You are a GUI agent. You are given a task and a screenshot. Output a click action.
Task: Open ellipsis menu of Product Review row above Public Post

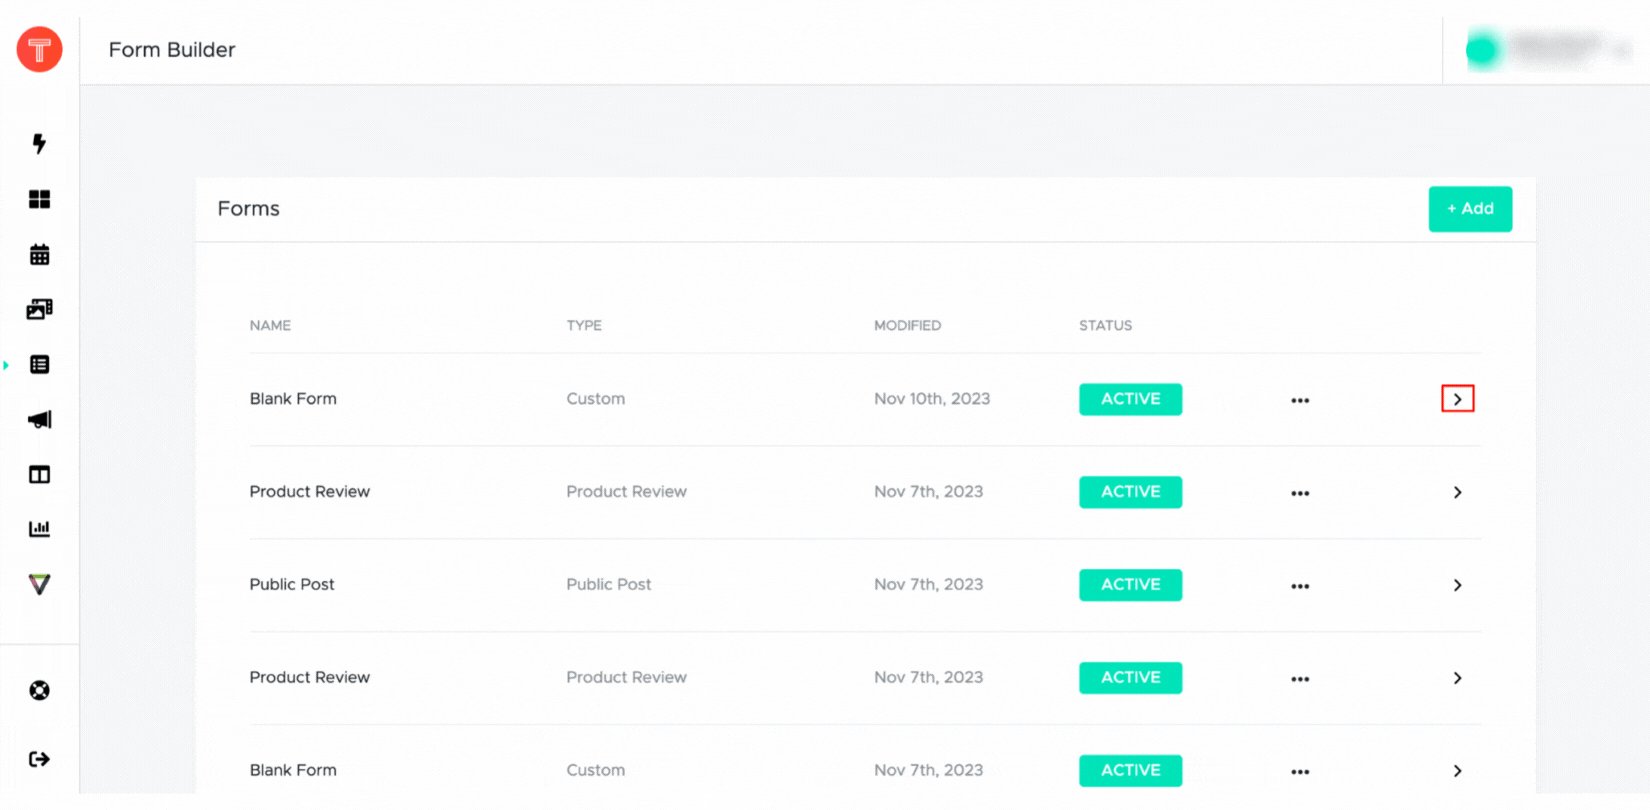tap(1300, 493)
